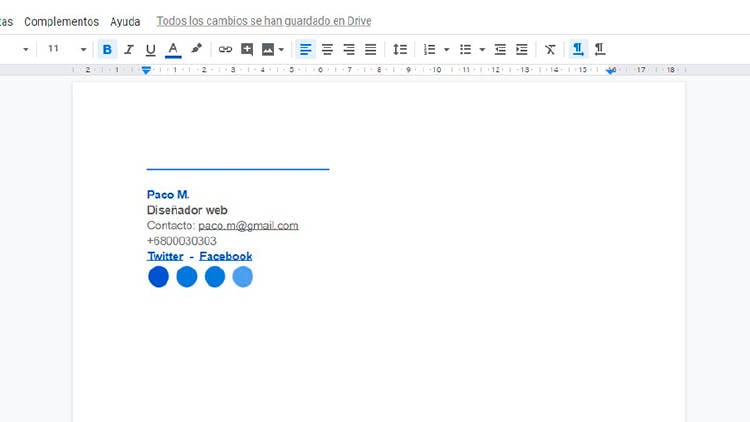The width and height of the screenshot is (750, 422).
Task: Toggle italic text formatting
Action: click(129, 49)
